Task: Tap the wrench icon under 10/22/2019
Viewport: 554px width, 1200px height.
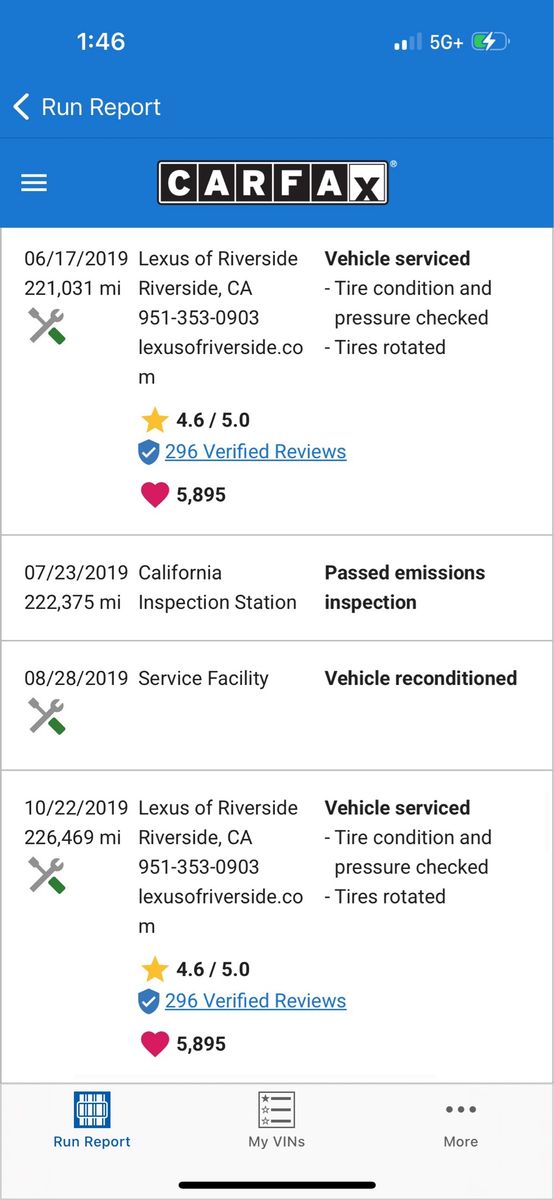Action: (x=47, y=875)
